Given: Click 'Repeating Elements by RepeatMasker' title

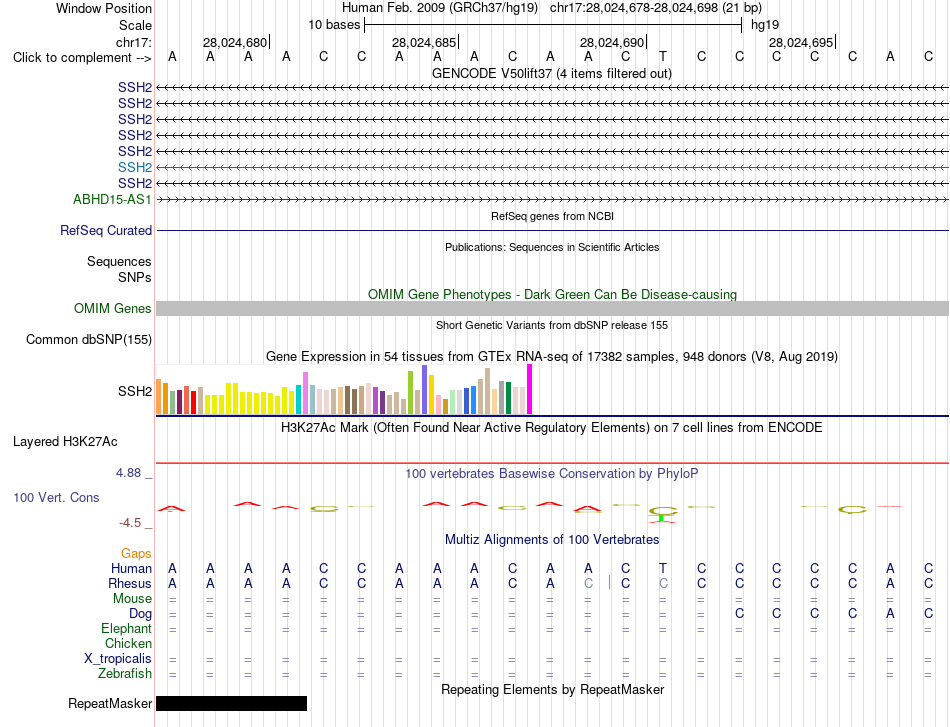Looking at the screenshot, I should coord(553,689).
